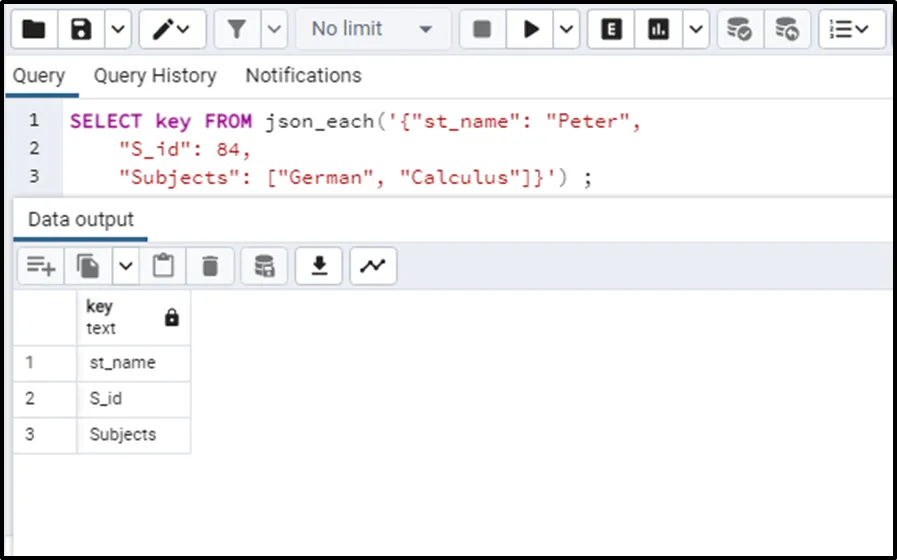Click the Add Row icon in Data output

(x=41, y=266)
